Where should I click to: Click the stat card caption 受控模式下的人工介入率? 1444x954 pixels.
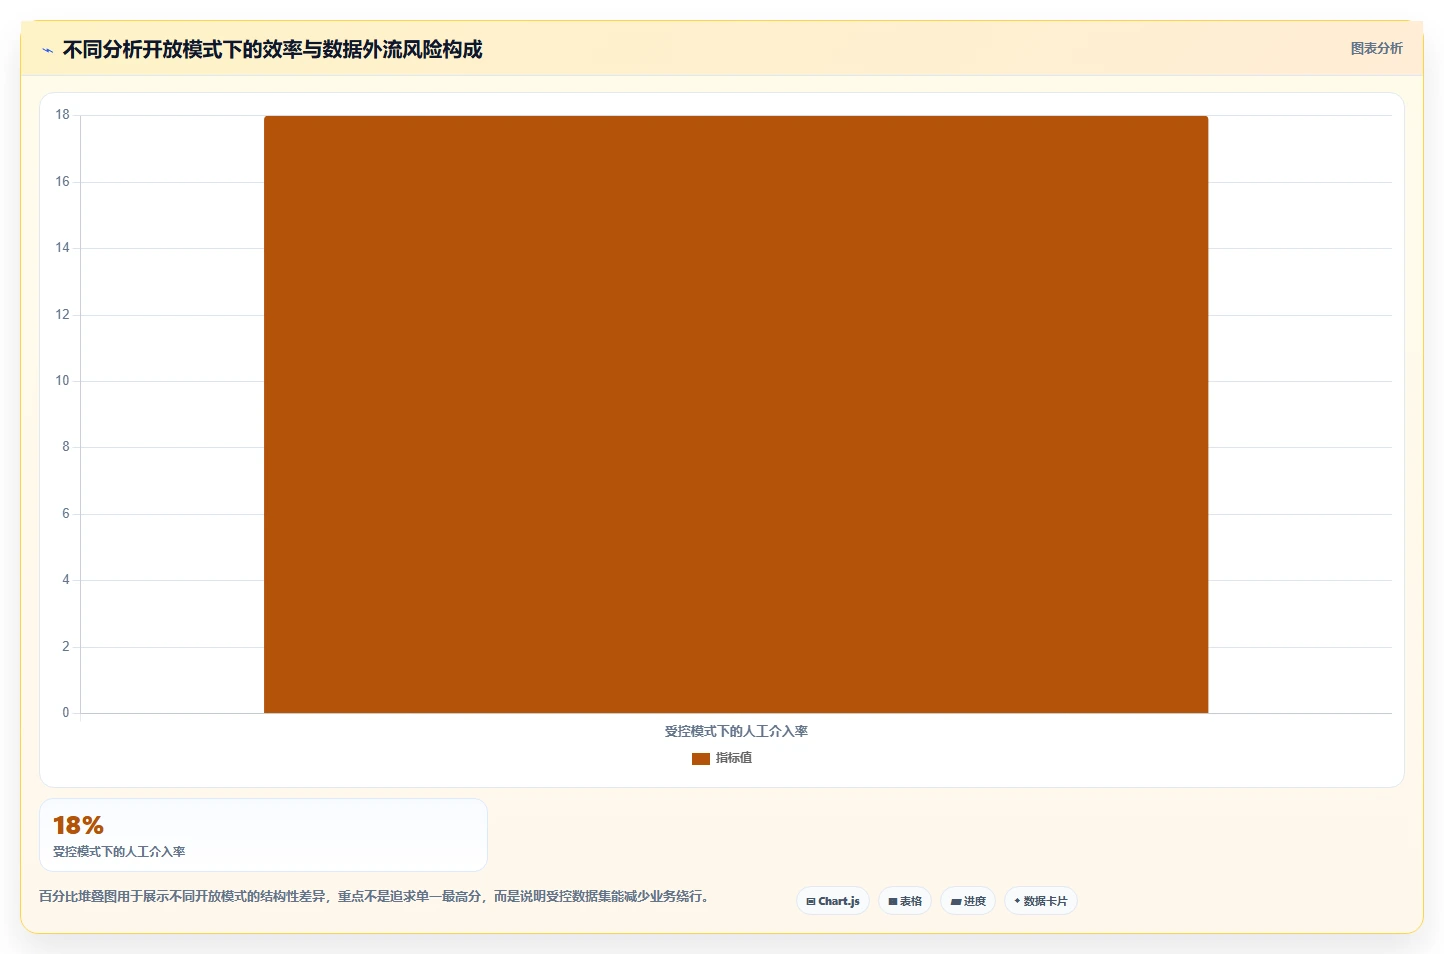119,852
